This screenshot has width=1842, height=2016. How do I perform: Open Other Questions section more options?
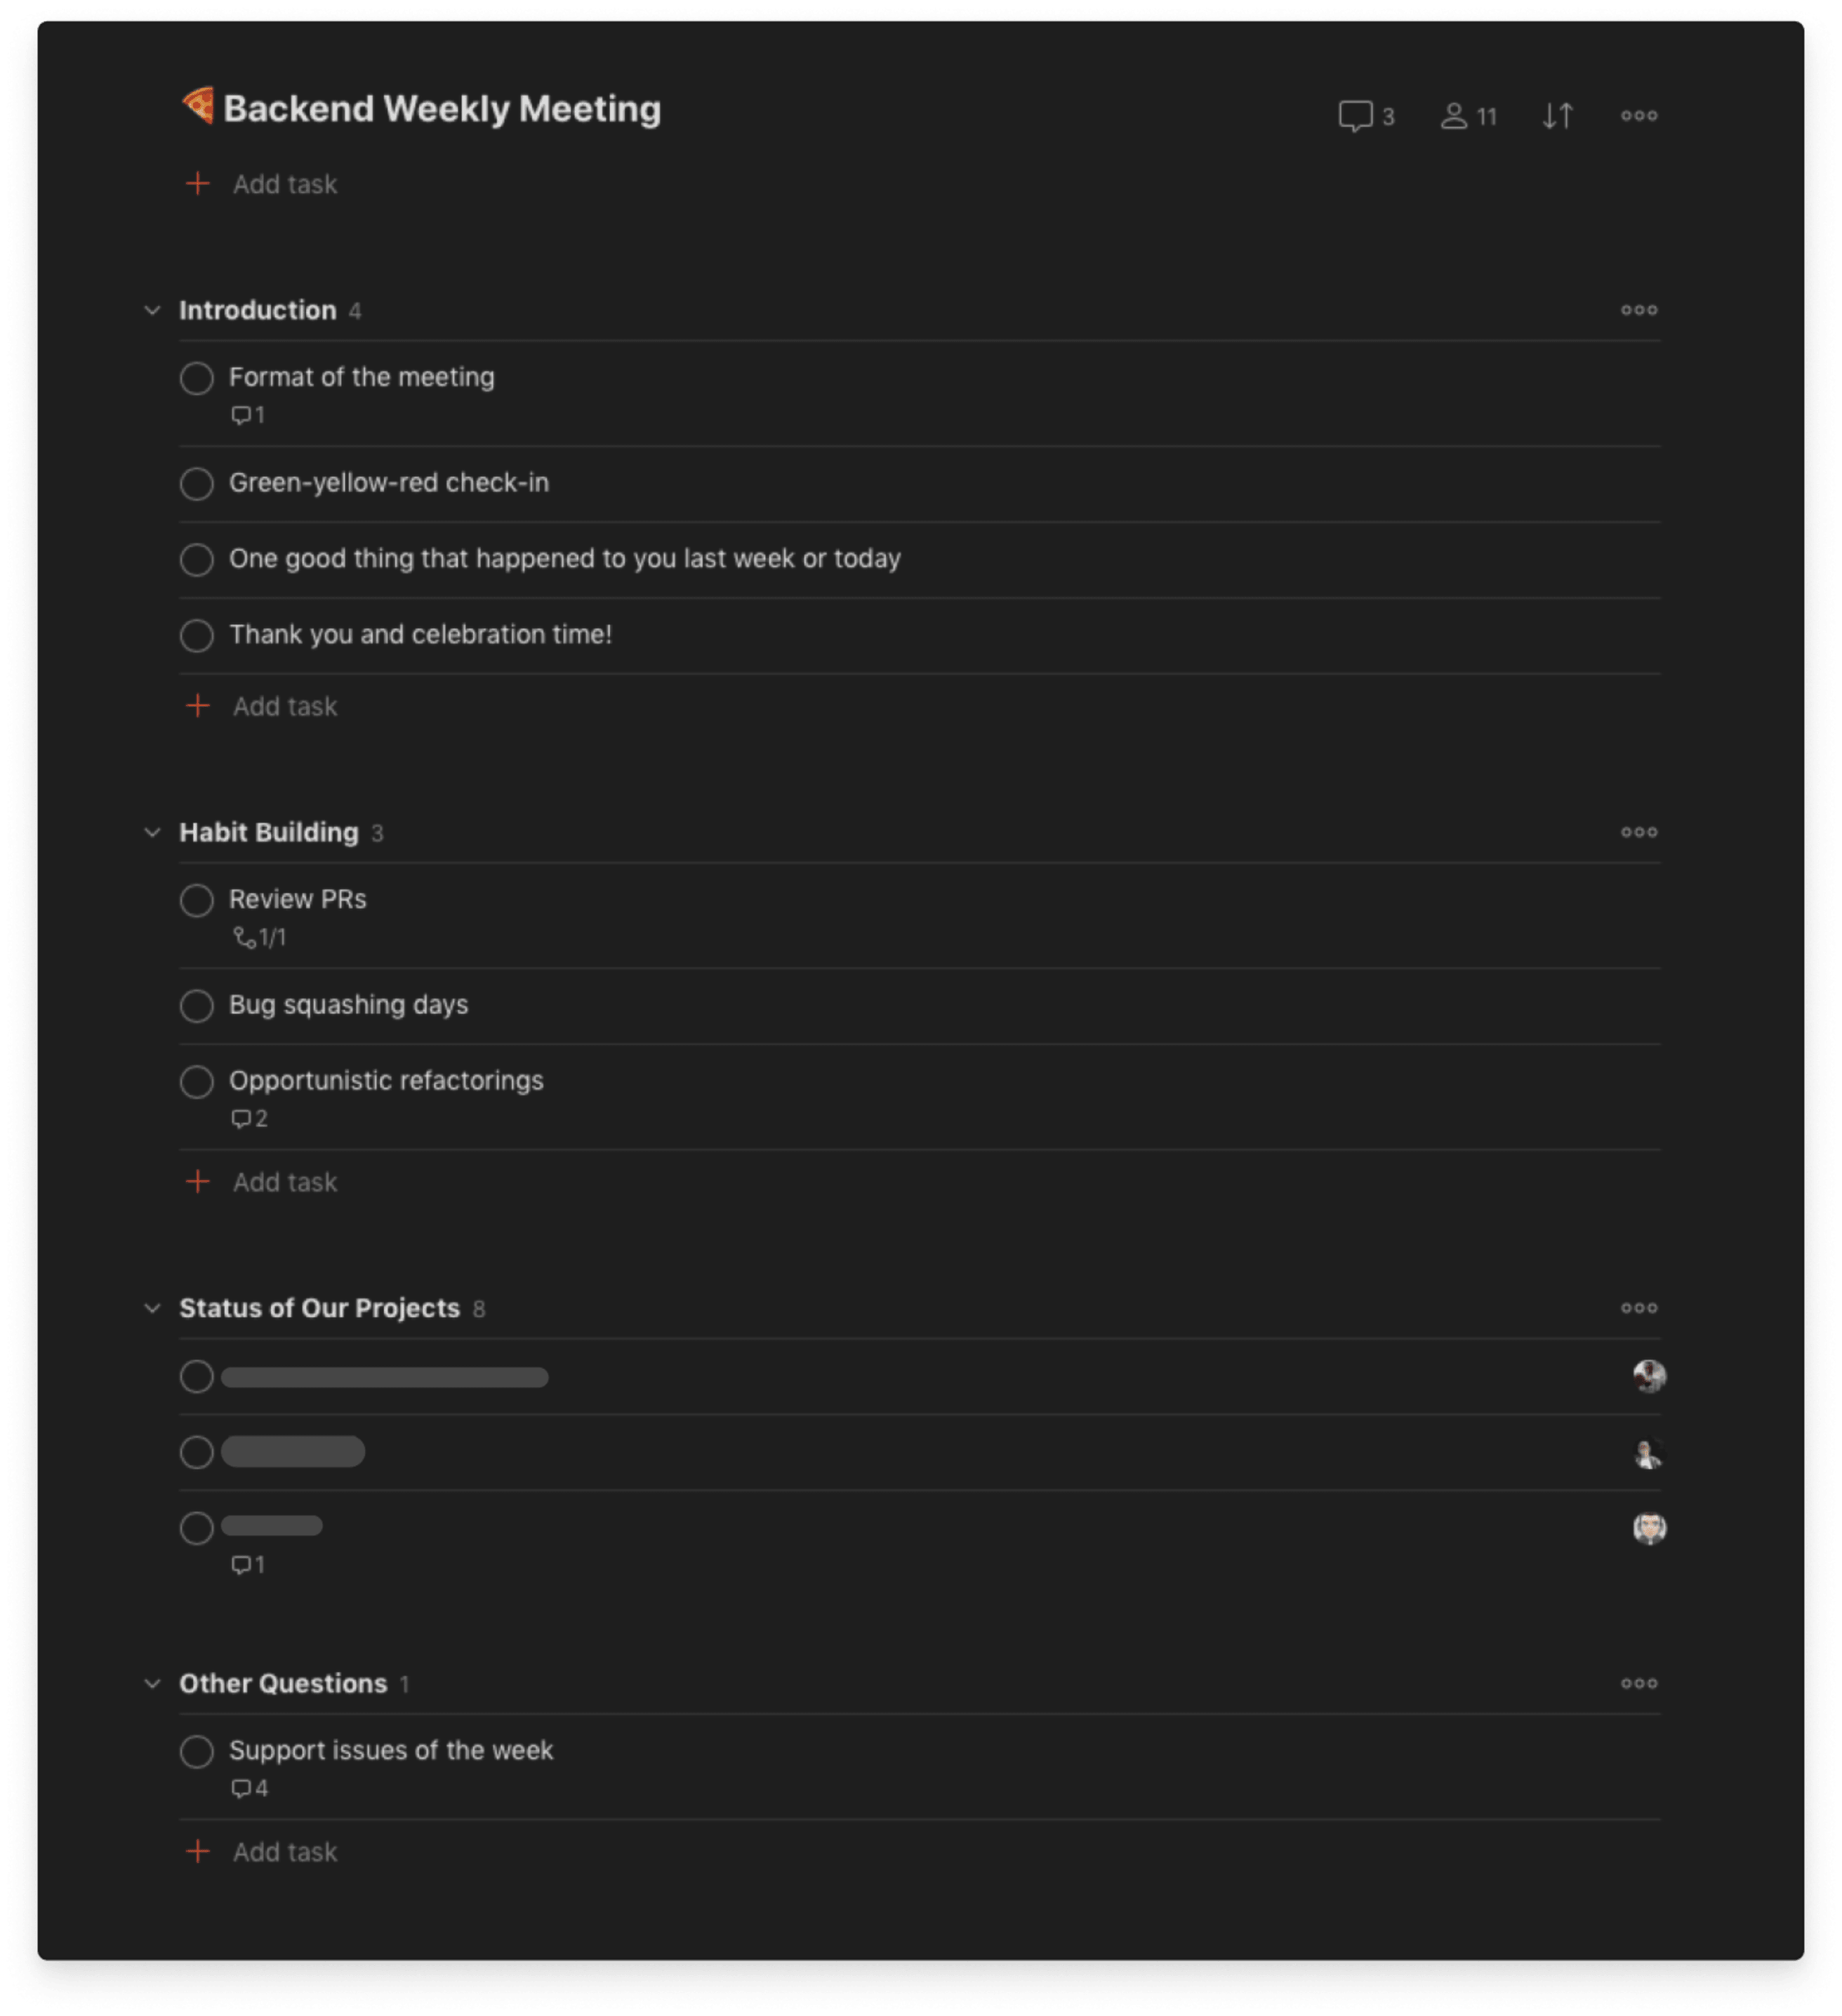point(1639,1684)
